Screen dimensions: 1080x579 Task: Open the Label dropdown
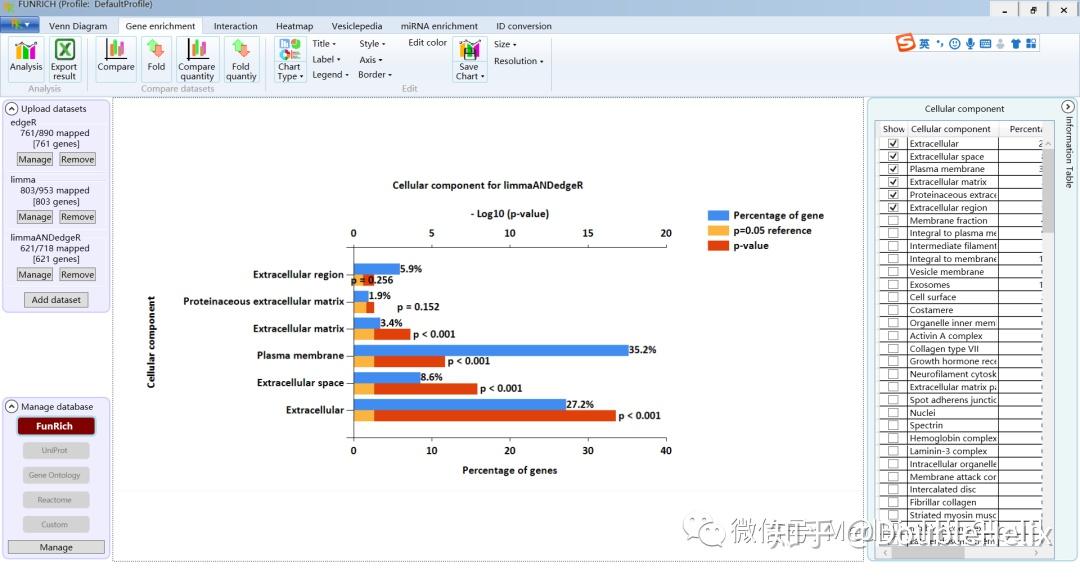[x=326, y=59]
